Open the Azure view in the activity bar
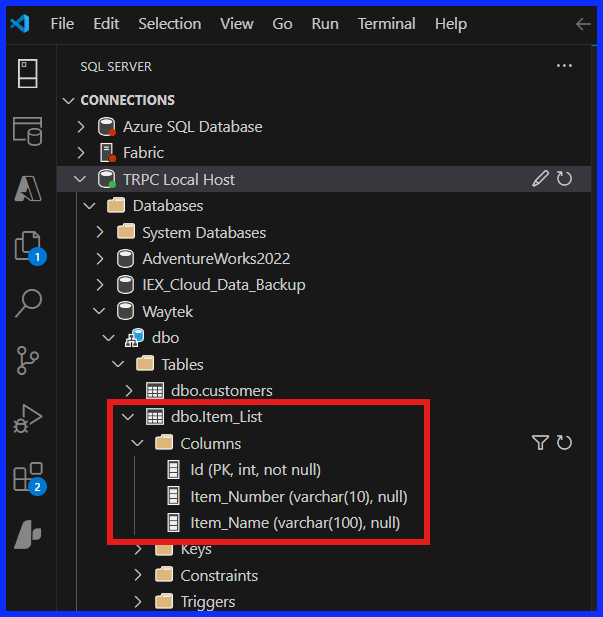 point(28,188)
